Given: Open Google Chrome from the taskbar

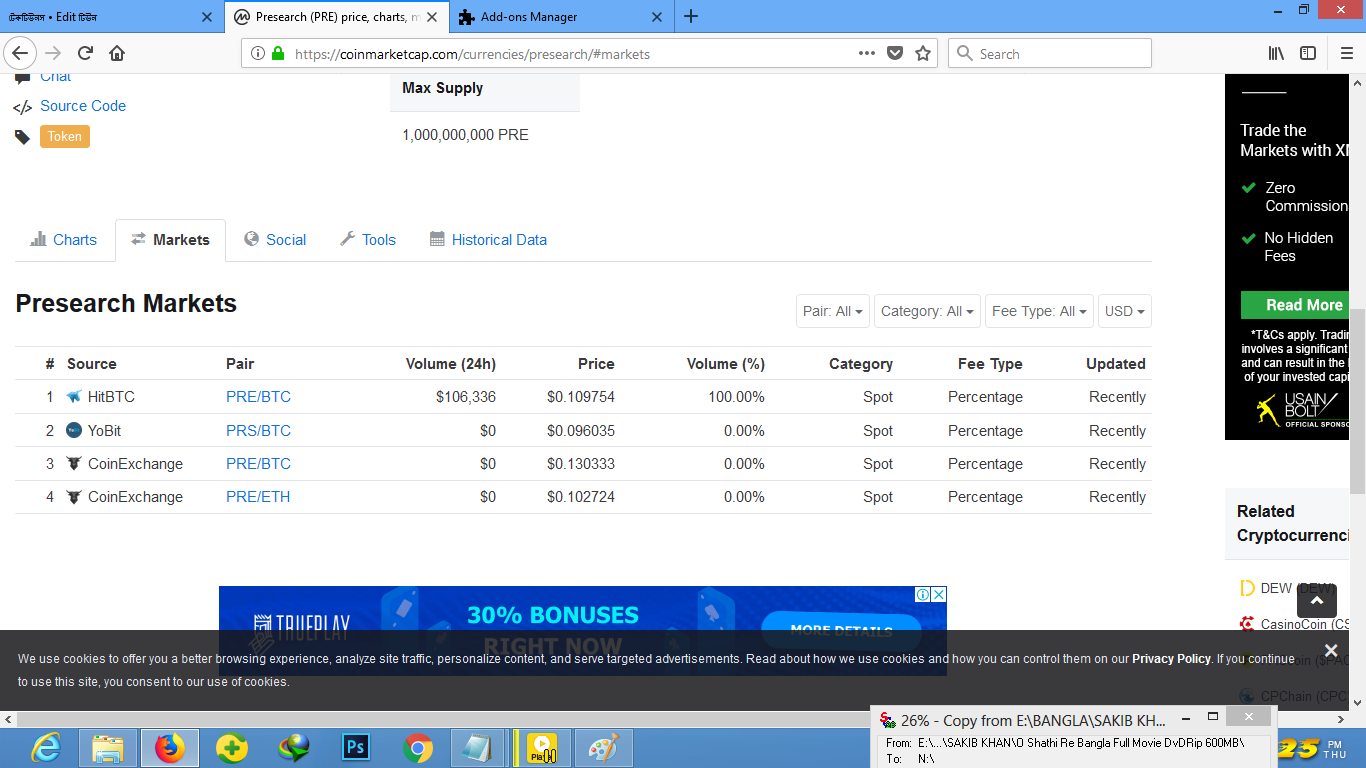Looking at the screenshot, I should (x=418, y=748).
